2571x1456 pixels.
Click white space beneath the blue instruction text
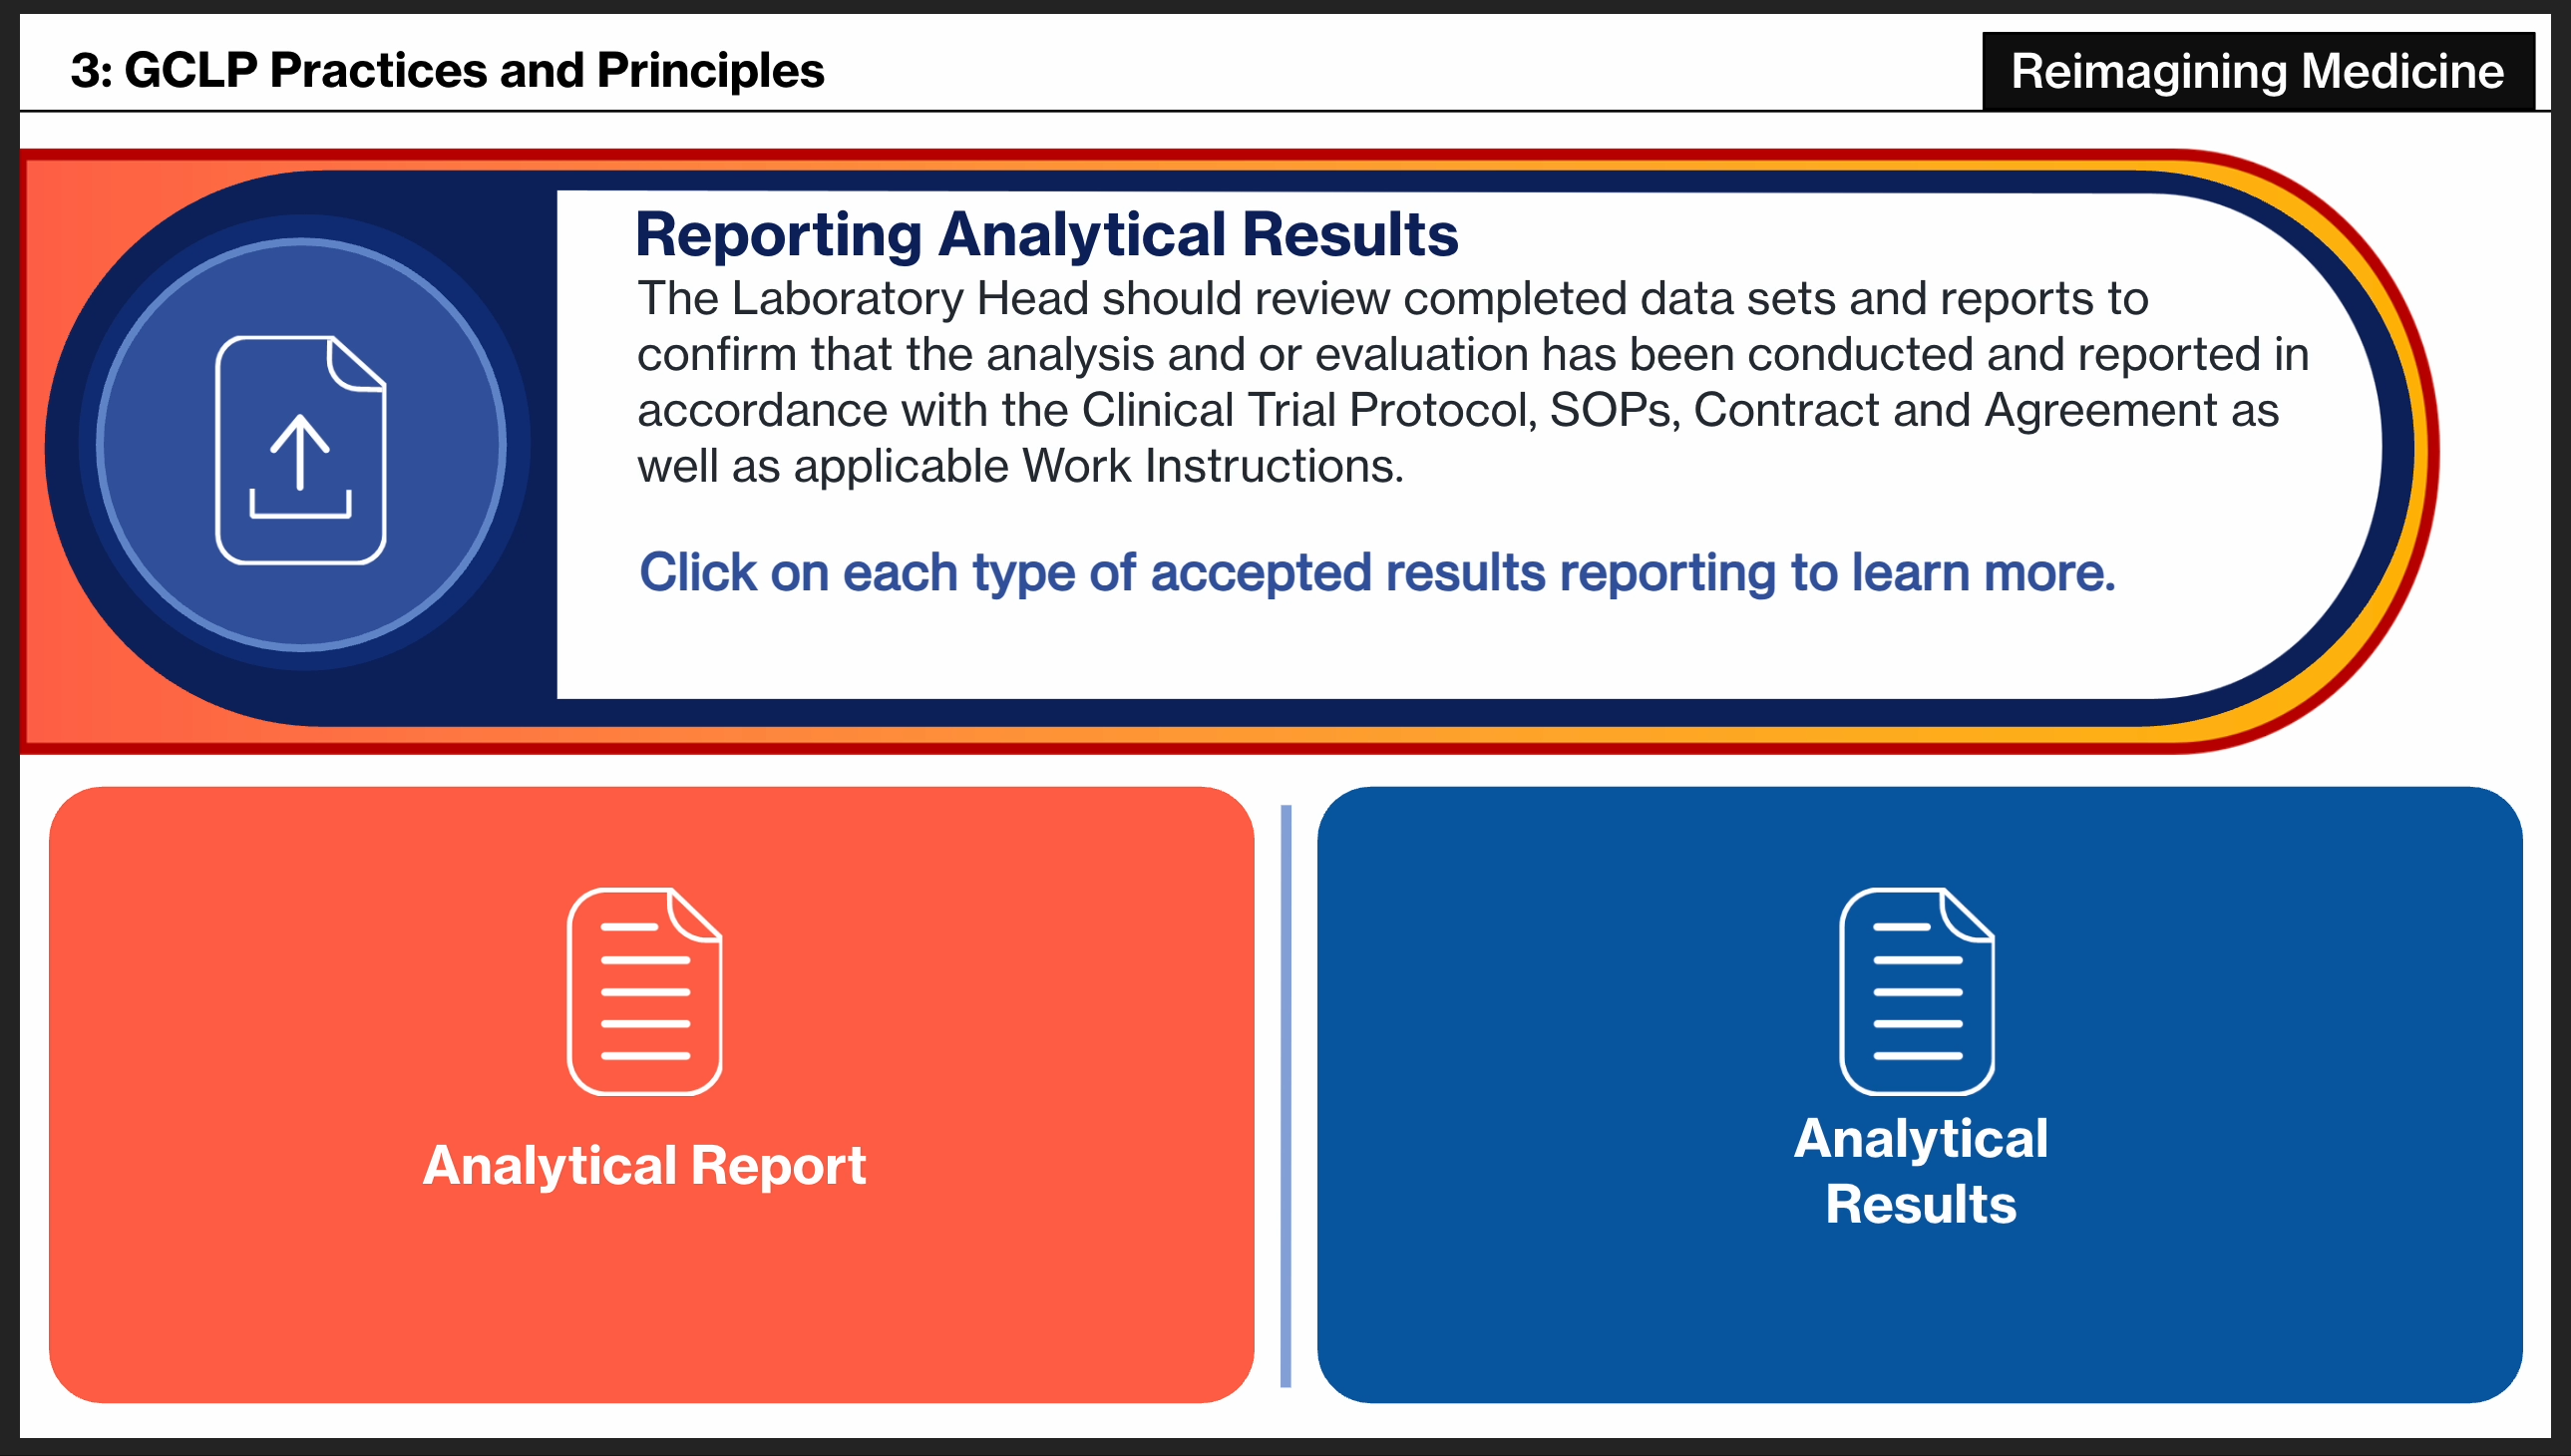click(1300, 650)
